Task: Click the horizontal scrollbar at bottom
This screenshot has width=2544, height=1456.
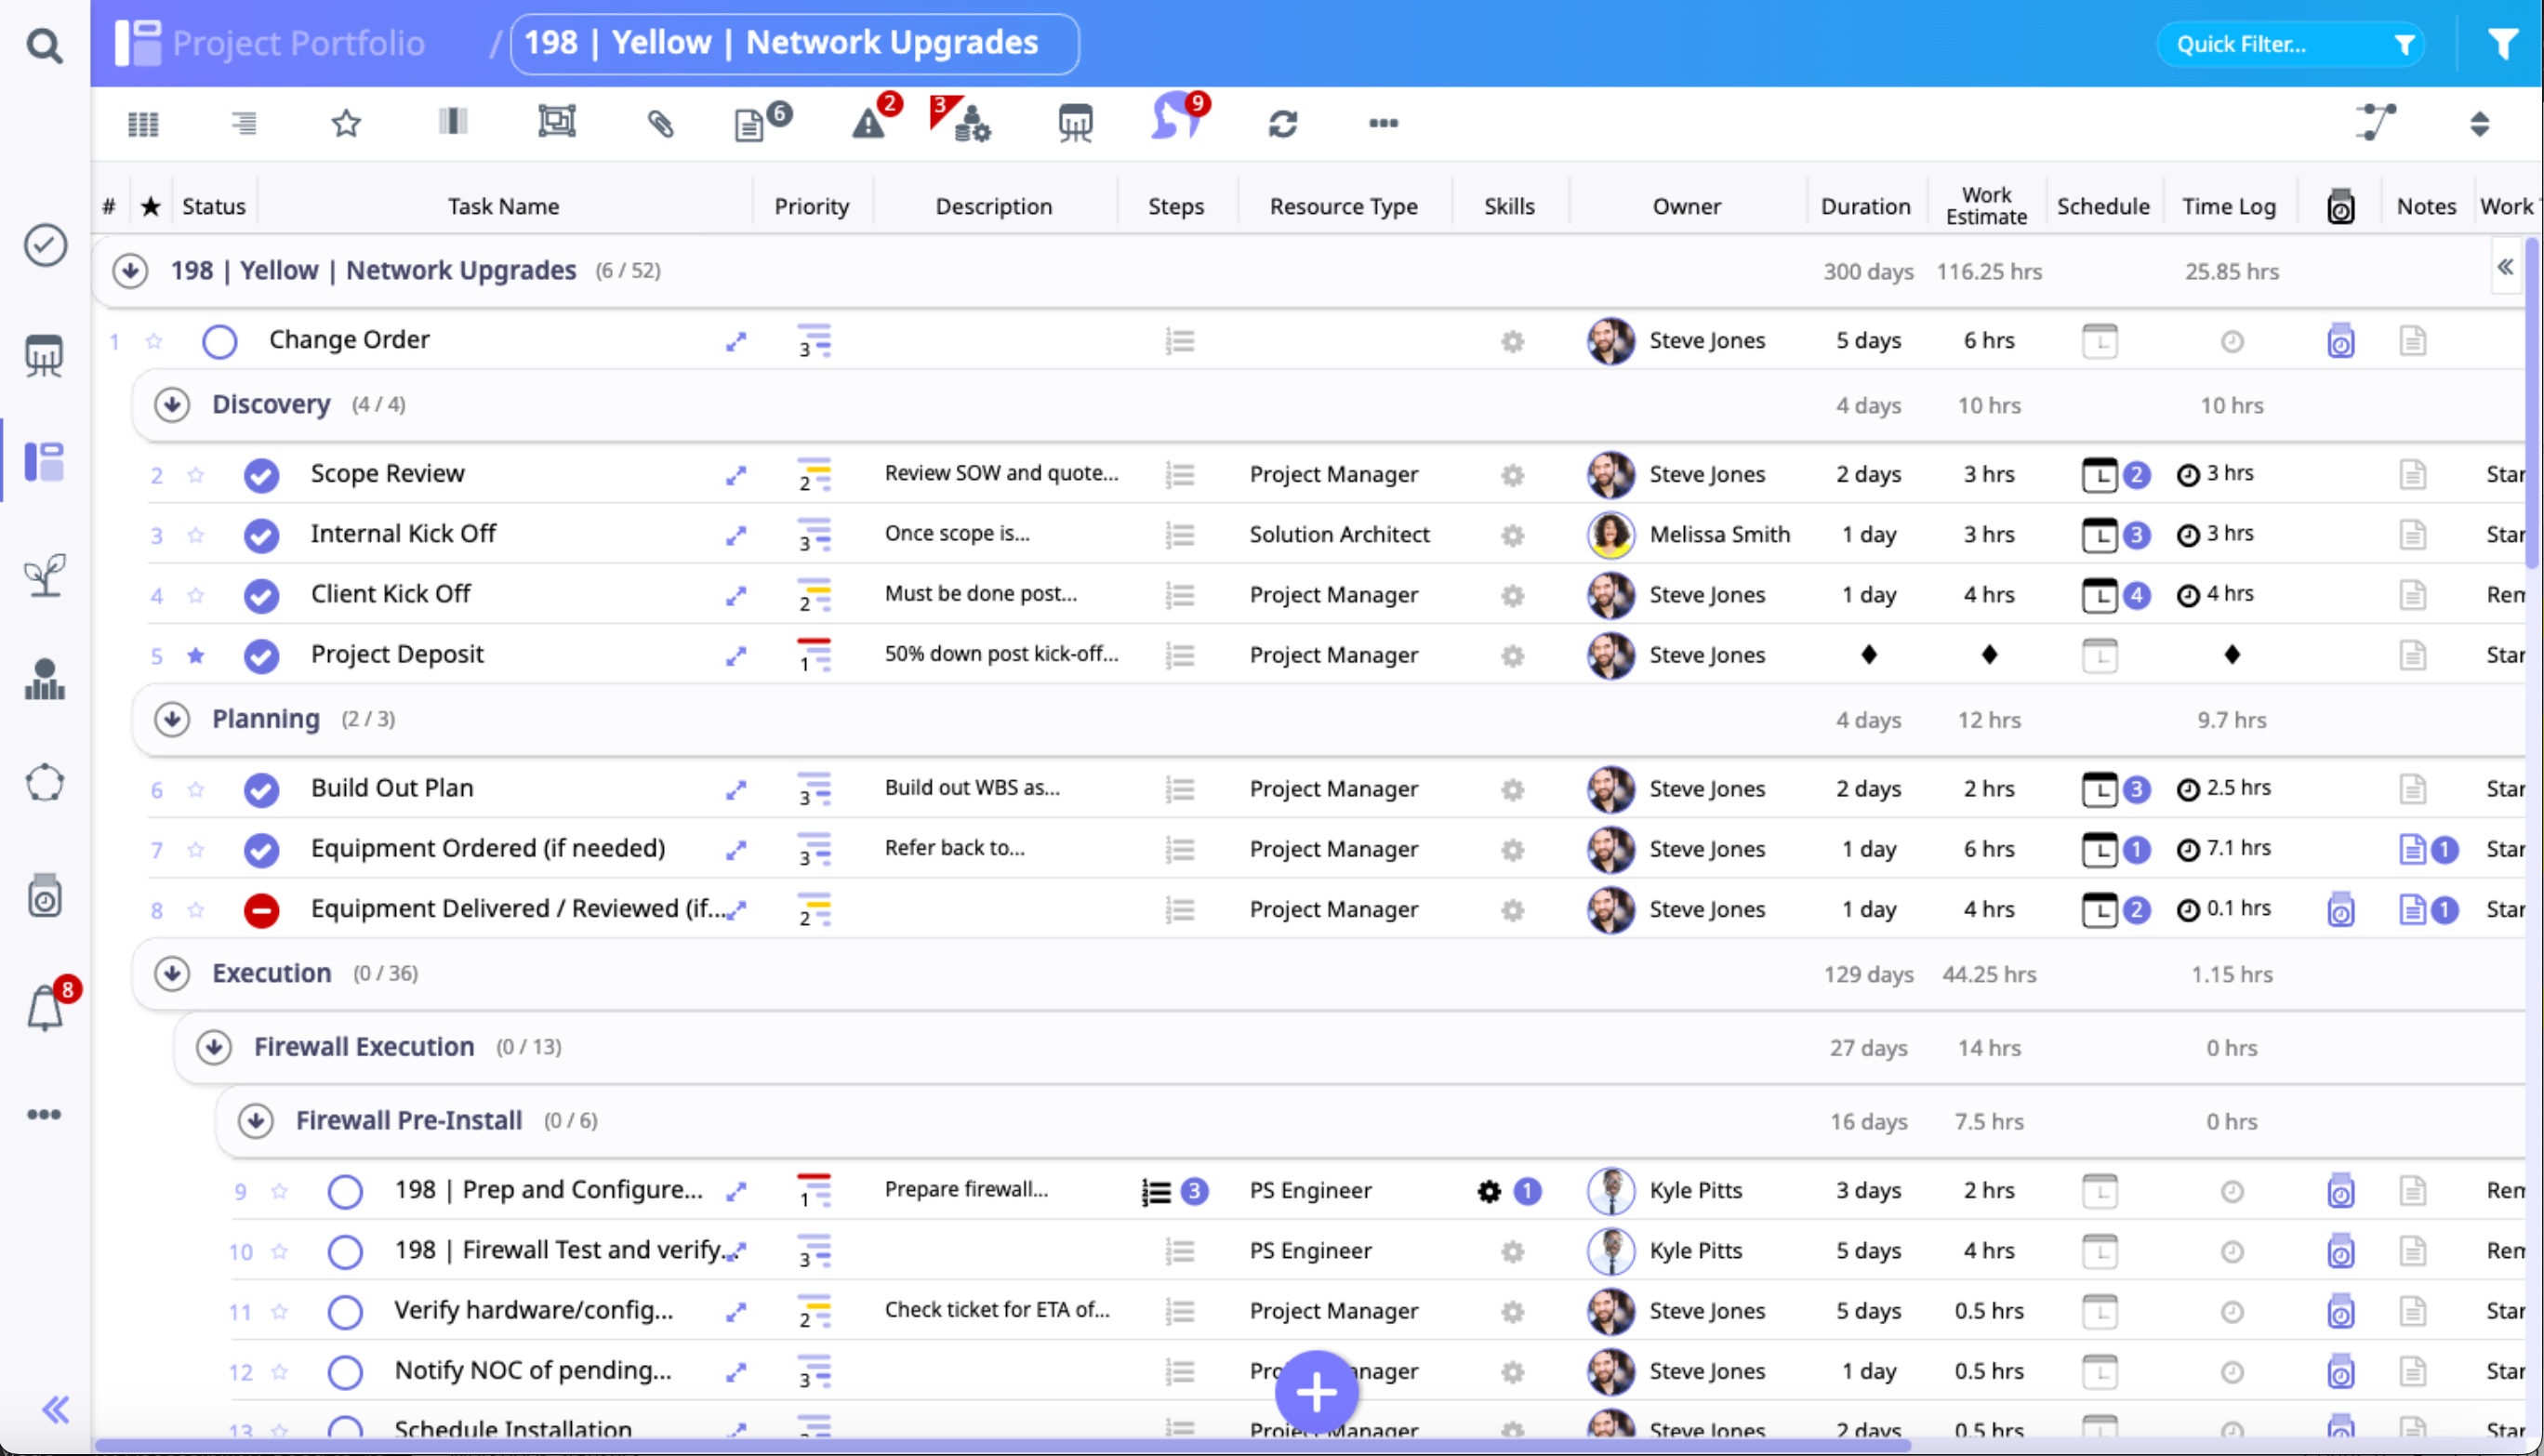Action: pyautogui.click(x=1000, y=1445)
